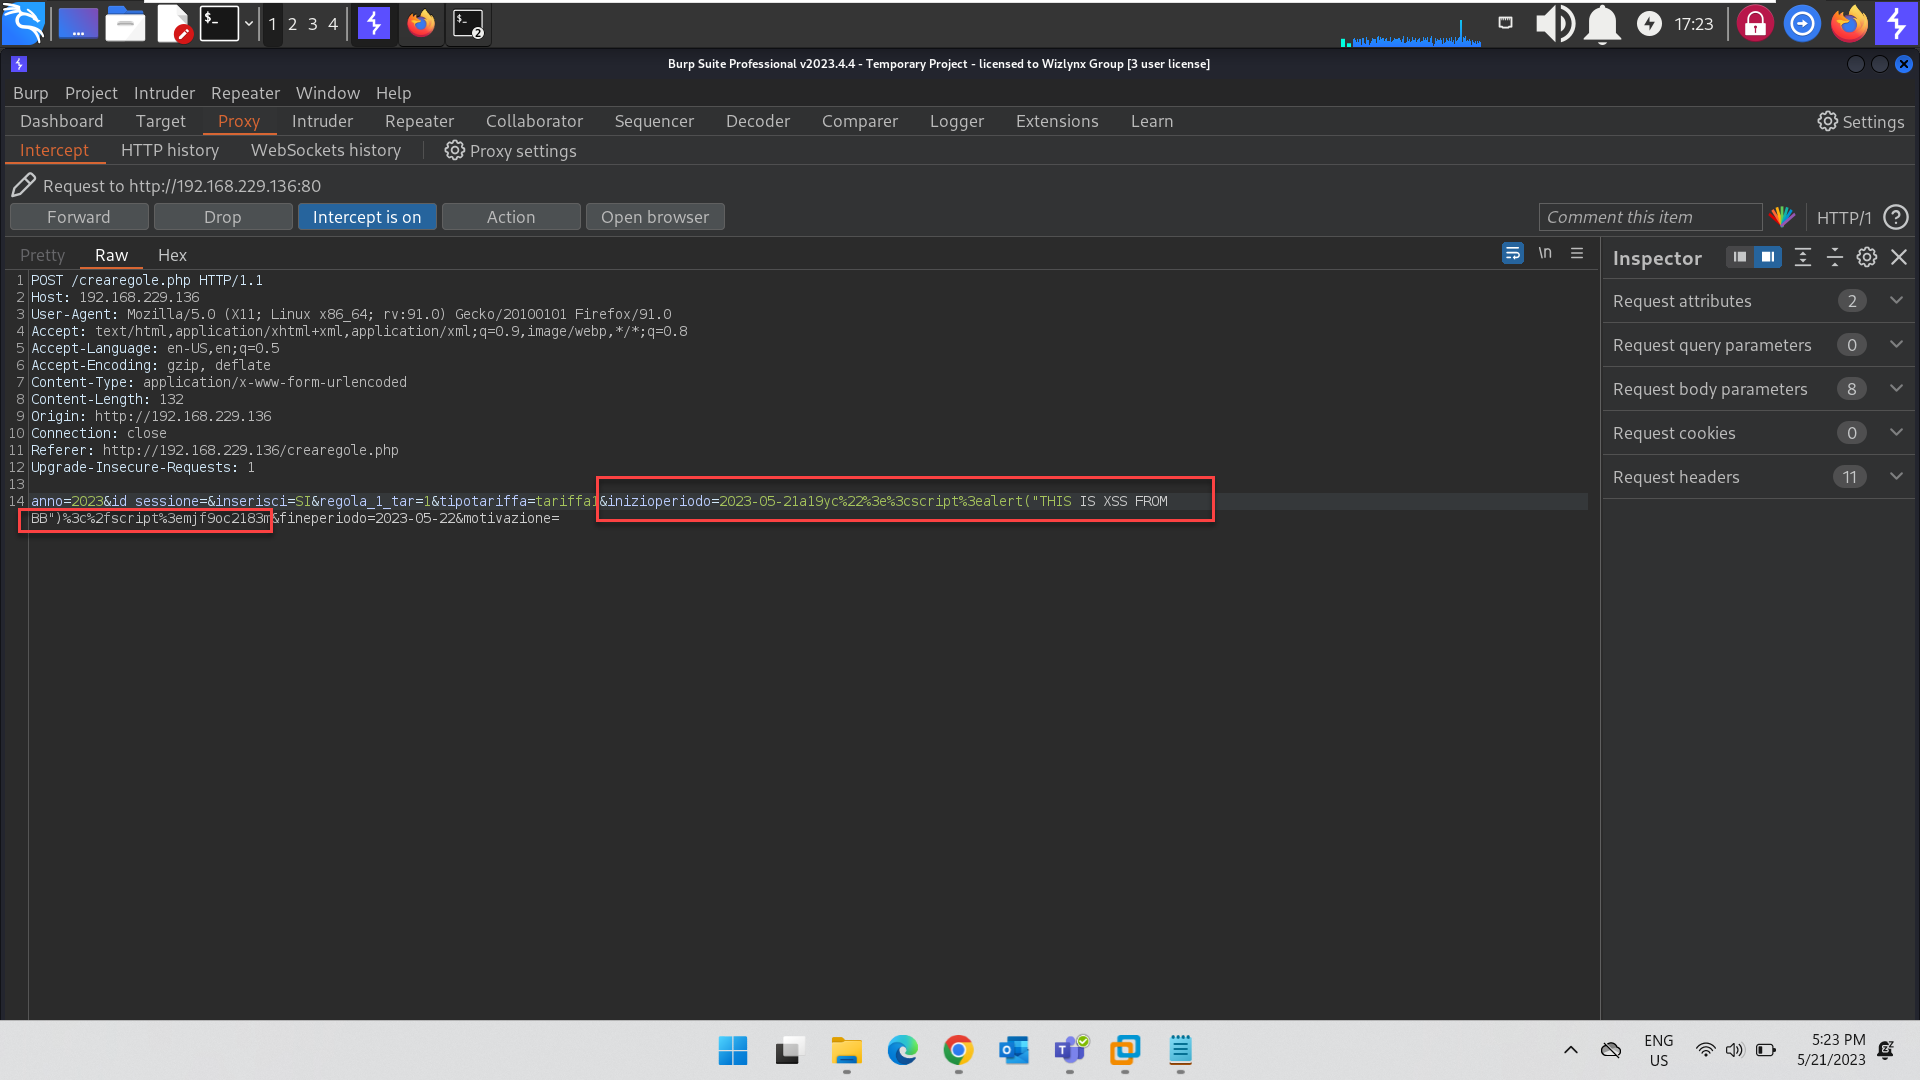The height and width of the screenshot is (1080, 1920).
Task: Drop the intercepted request
Action: pos(223,217)
